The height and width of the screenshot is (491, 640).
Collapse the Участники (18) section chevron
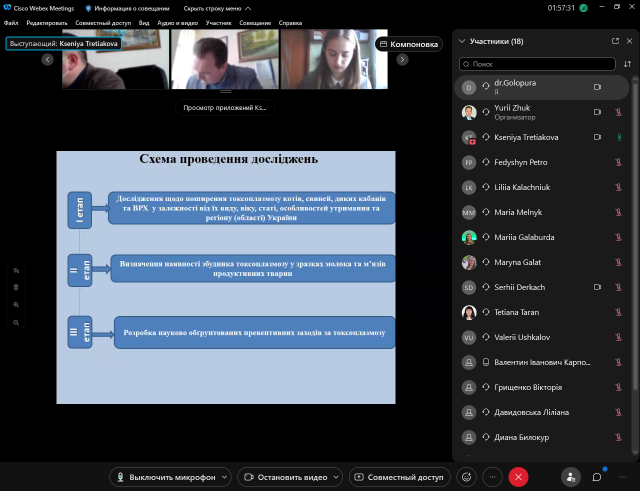462,41
